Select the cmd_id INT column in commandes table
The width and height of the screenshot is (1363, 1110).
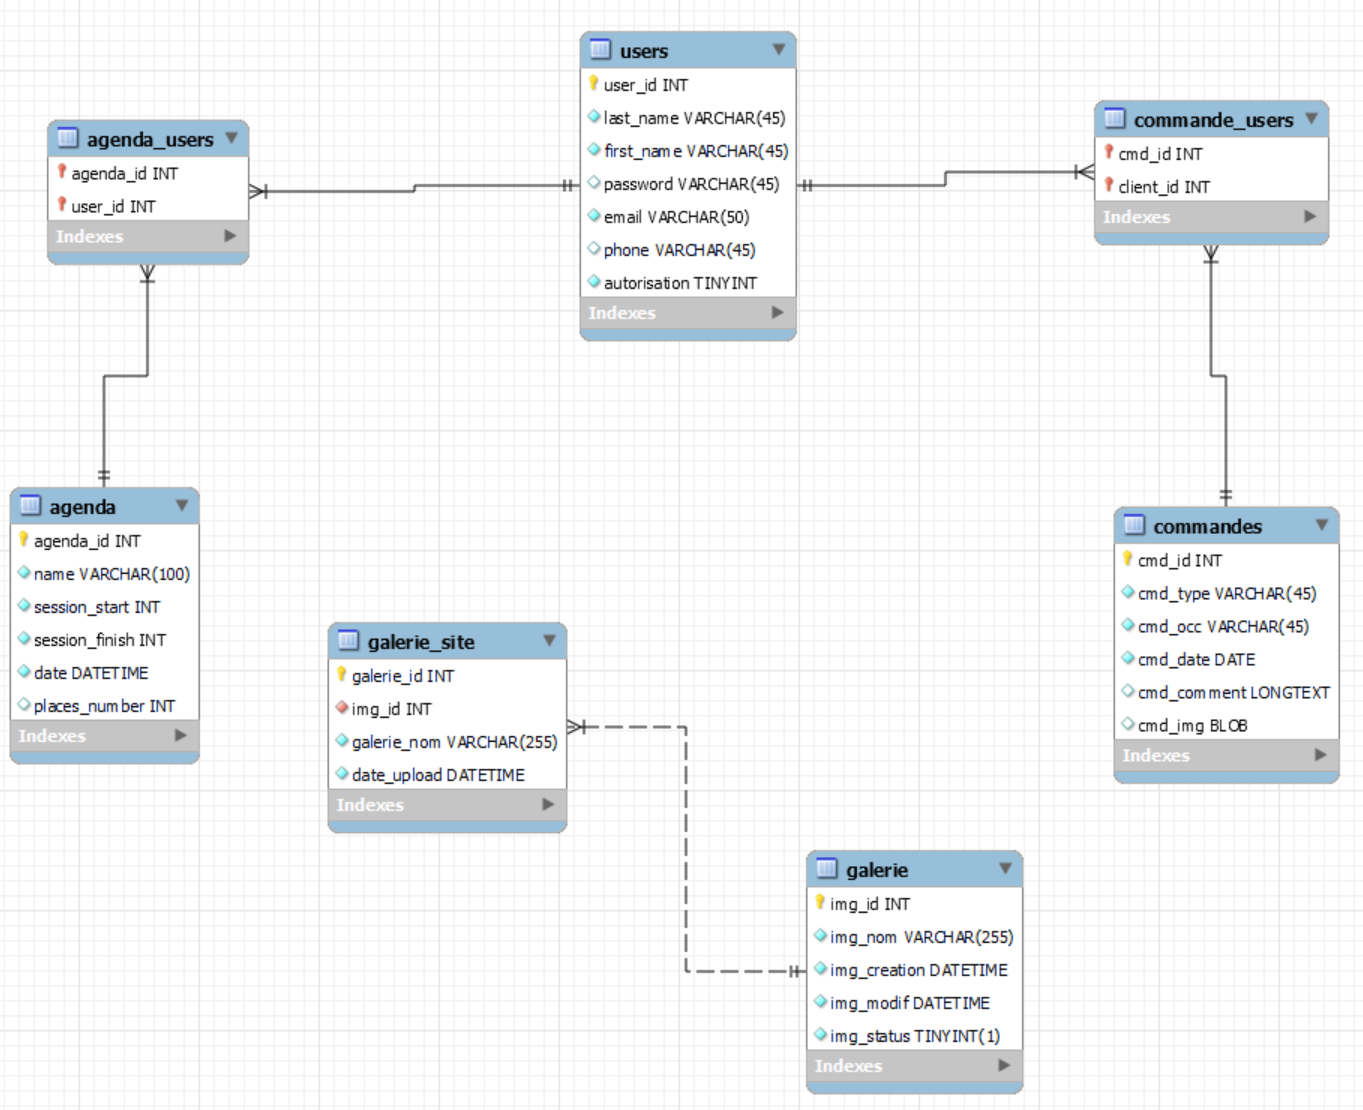(1226, 560)
